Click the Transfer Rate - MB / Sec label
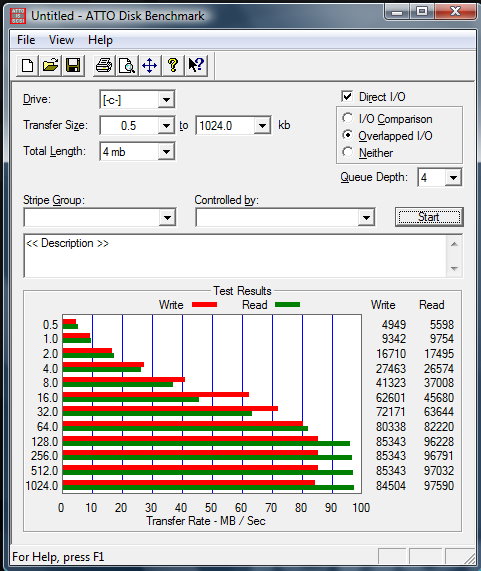Viewport: 481px width, 571px height. pos(206,521)
